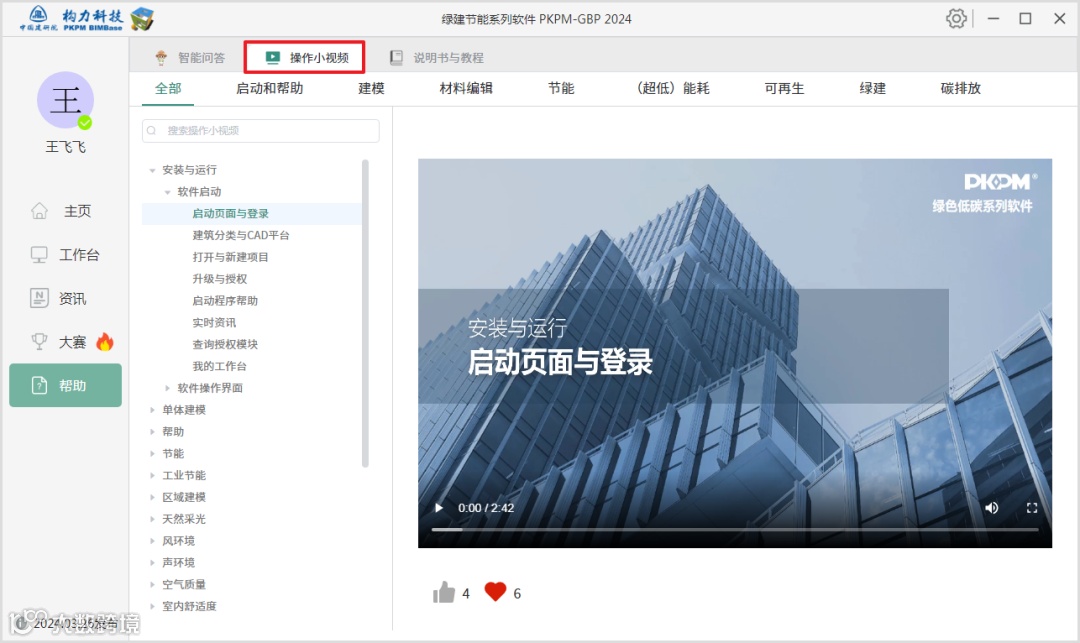Select the 可再生 category tab
Screen dimensions: 1080x643
(784, 88)
